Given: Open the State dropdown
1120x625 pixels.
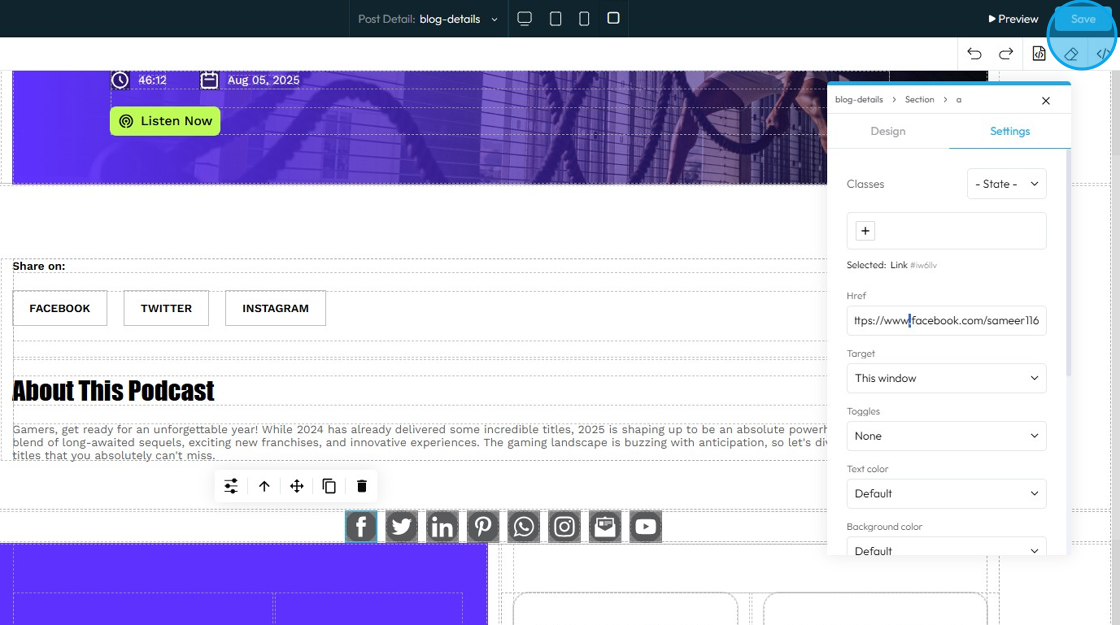Looking at the screenshot, I should [1006, 184].
